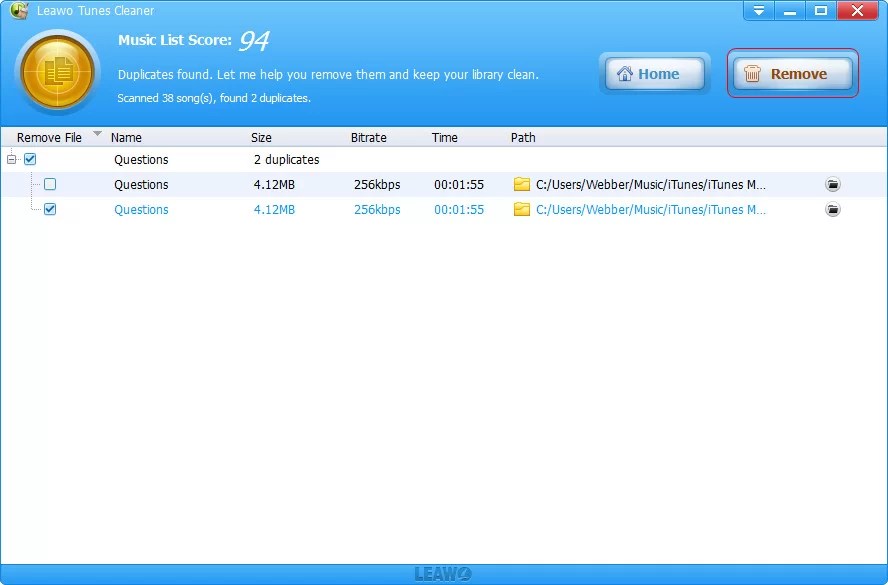Screen dimensions: 888x585
Task: Uncheck the second Questions duplicate entry
Action: [x=48, y=210]
